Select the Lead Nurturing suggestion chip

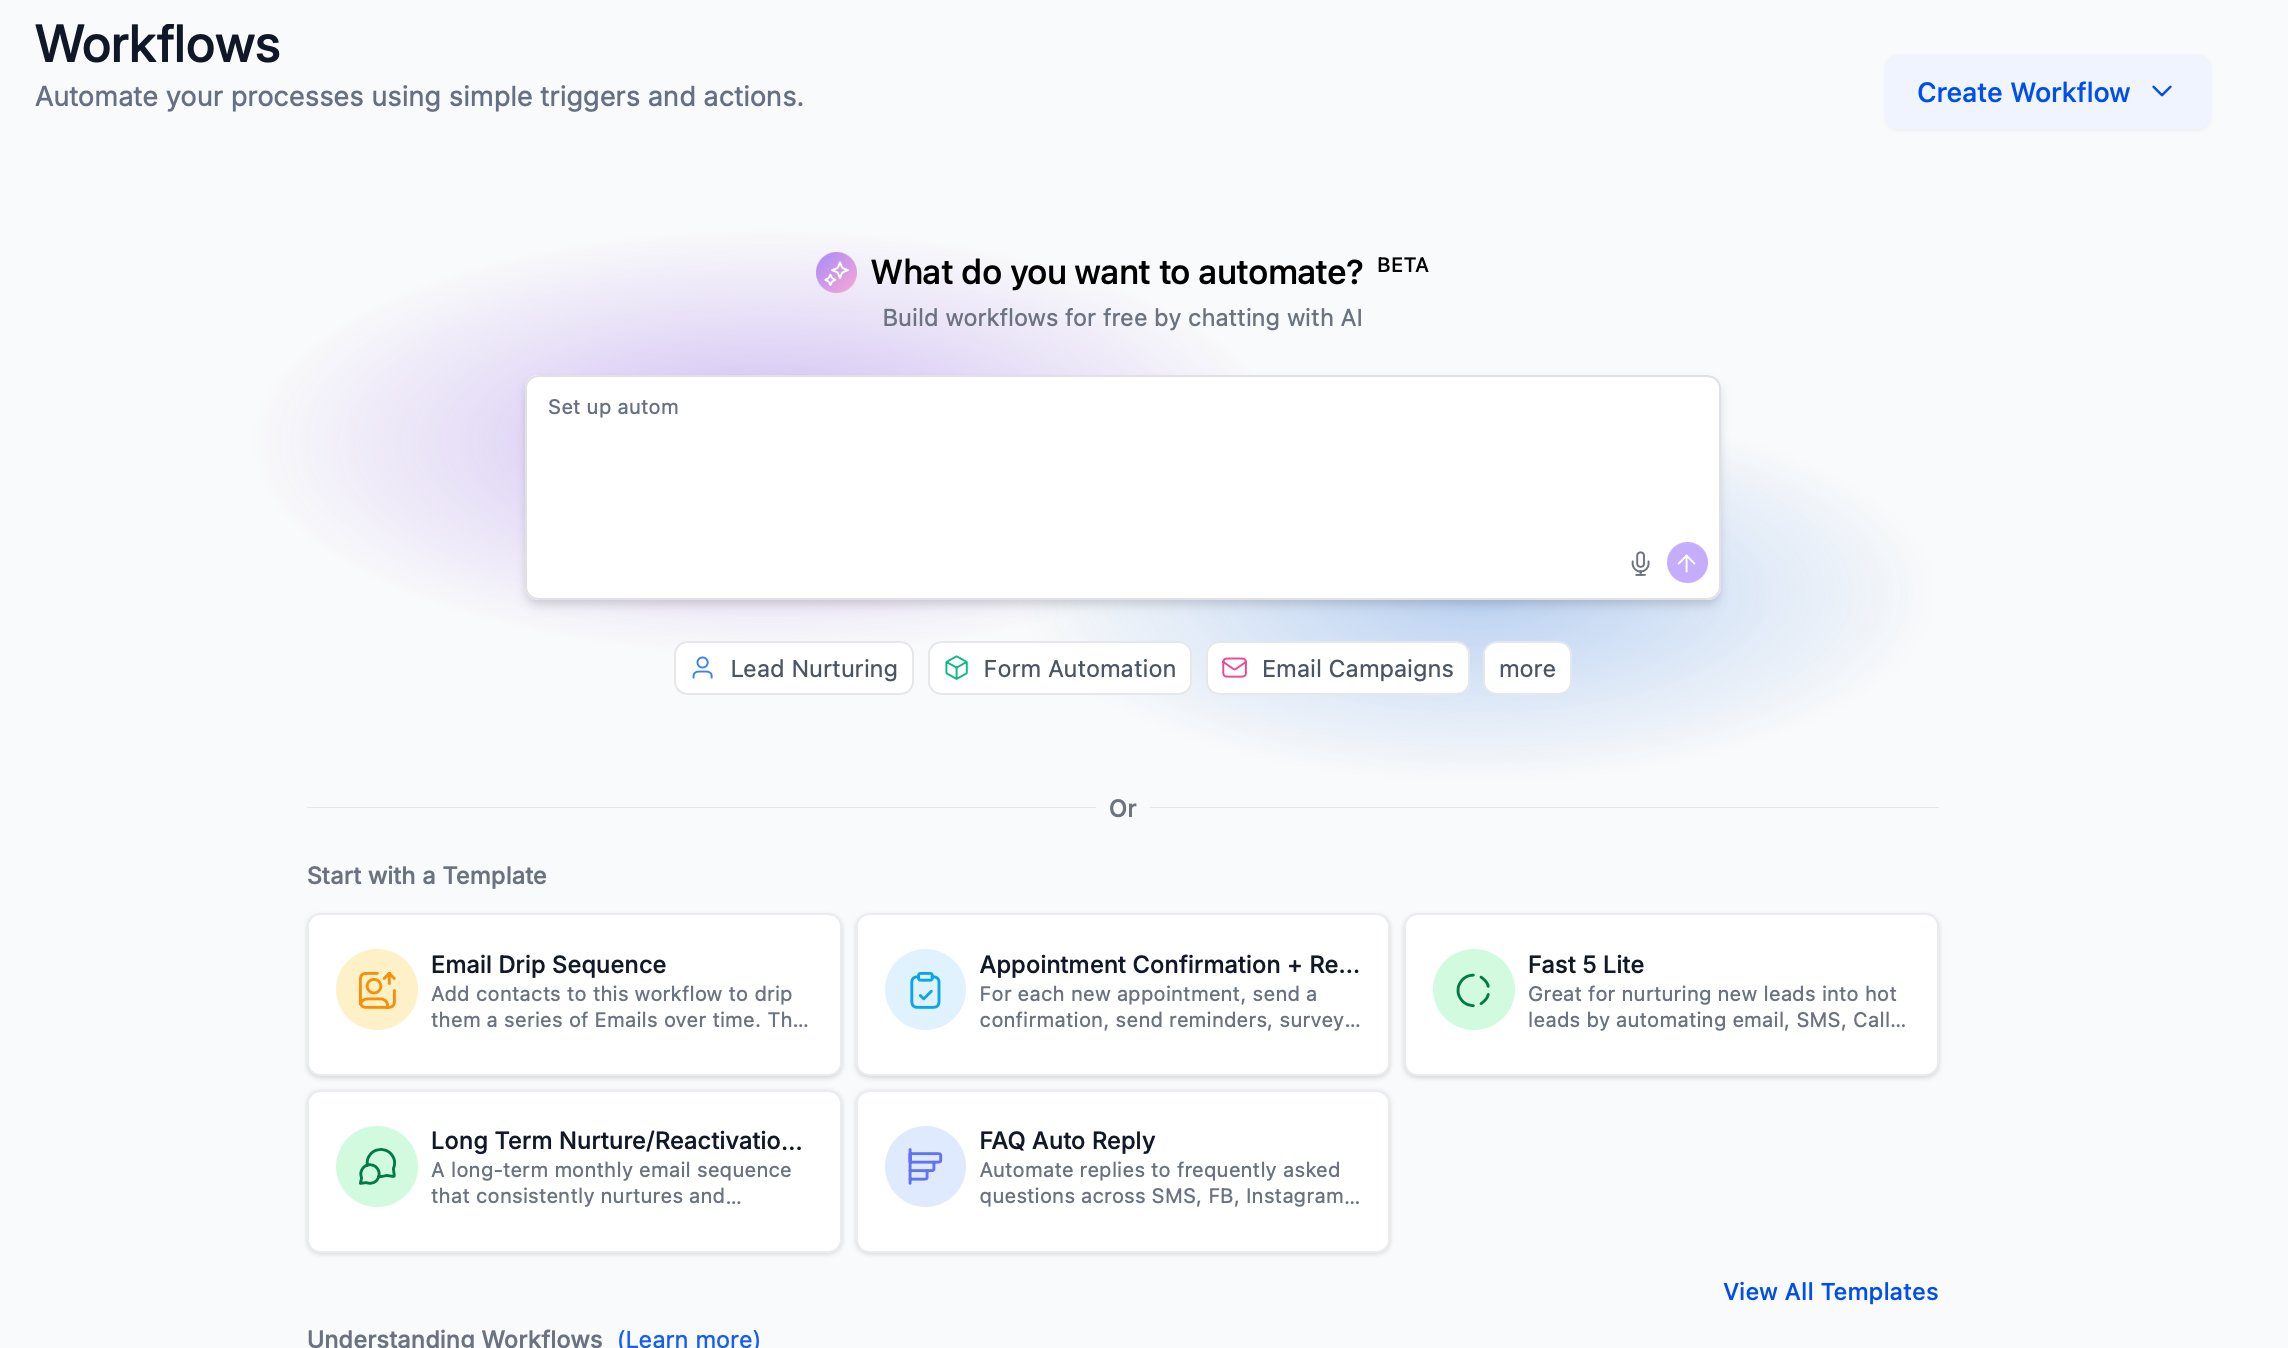point(794,668)
